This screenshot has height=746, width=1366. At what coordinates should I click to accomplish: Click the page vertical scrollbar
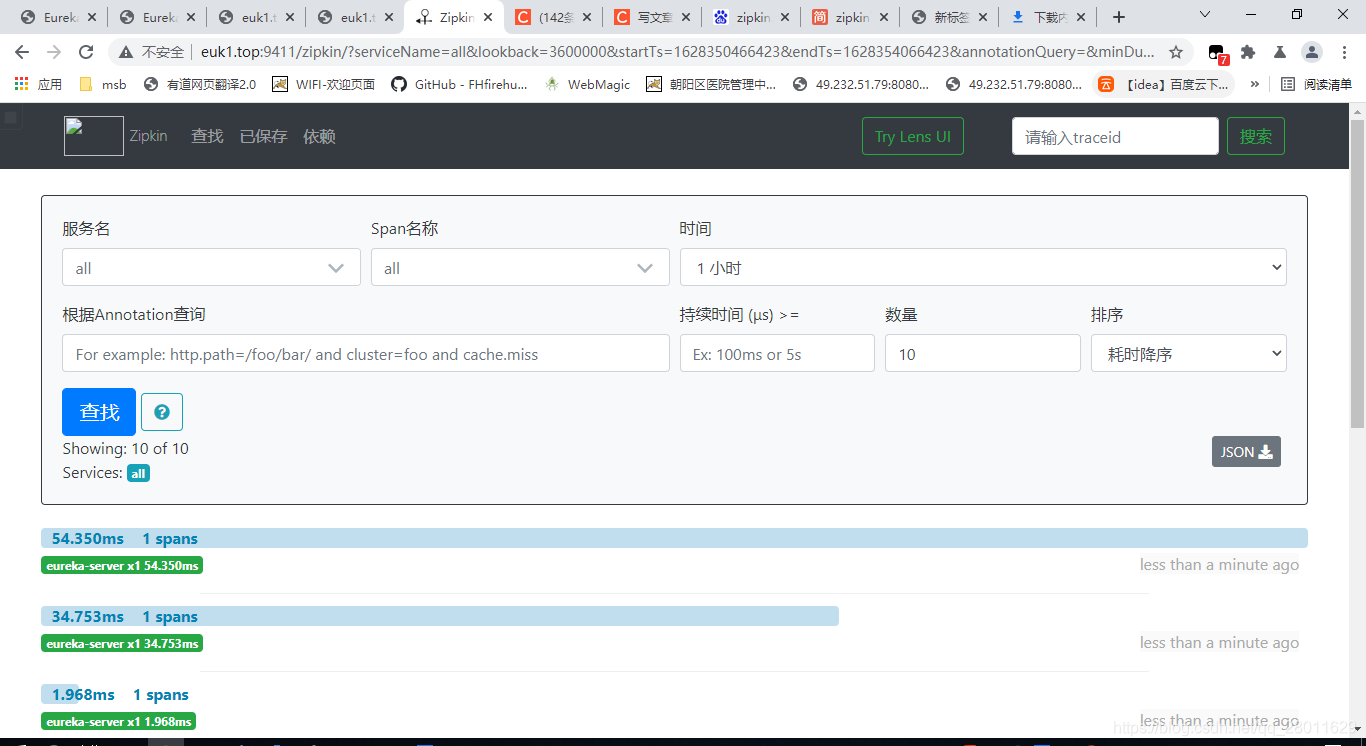pos(1357,275)
